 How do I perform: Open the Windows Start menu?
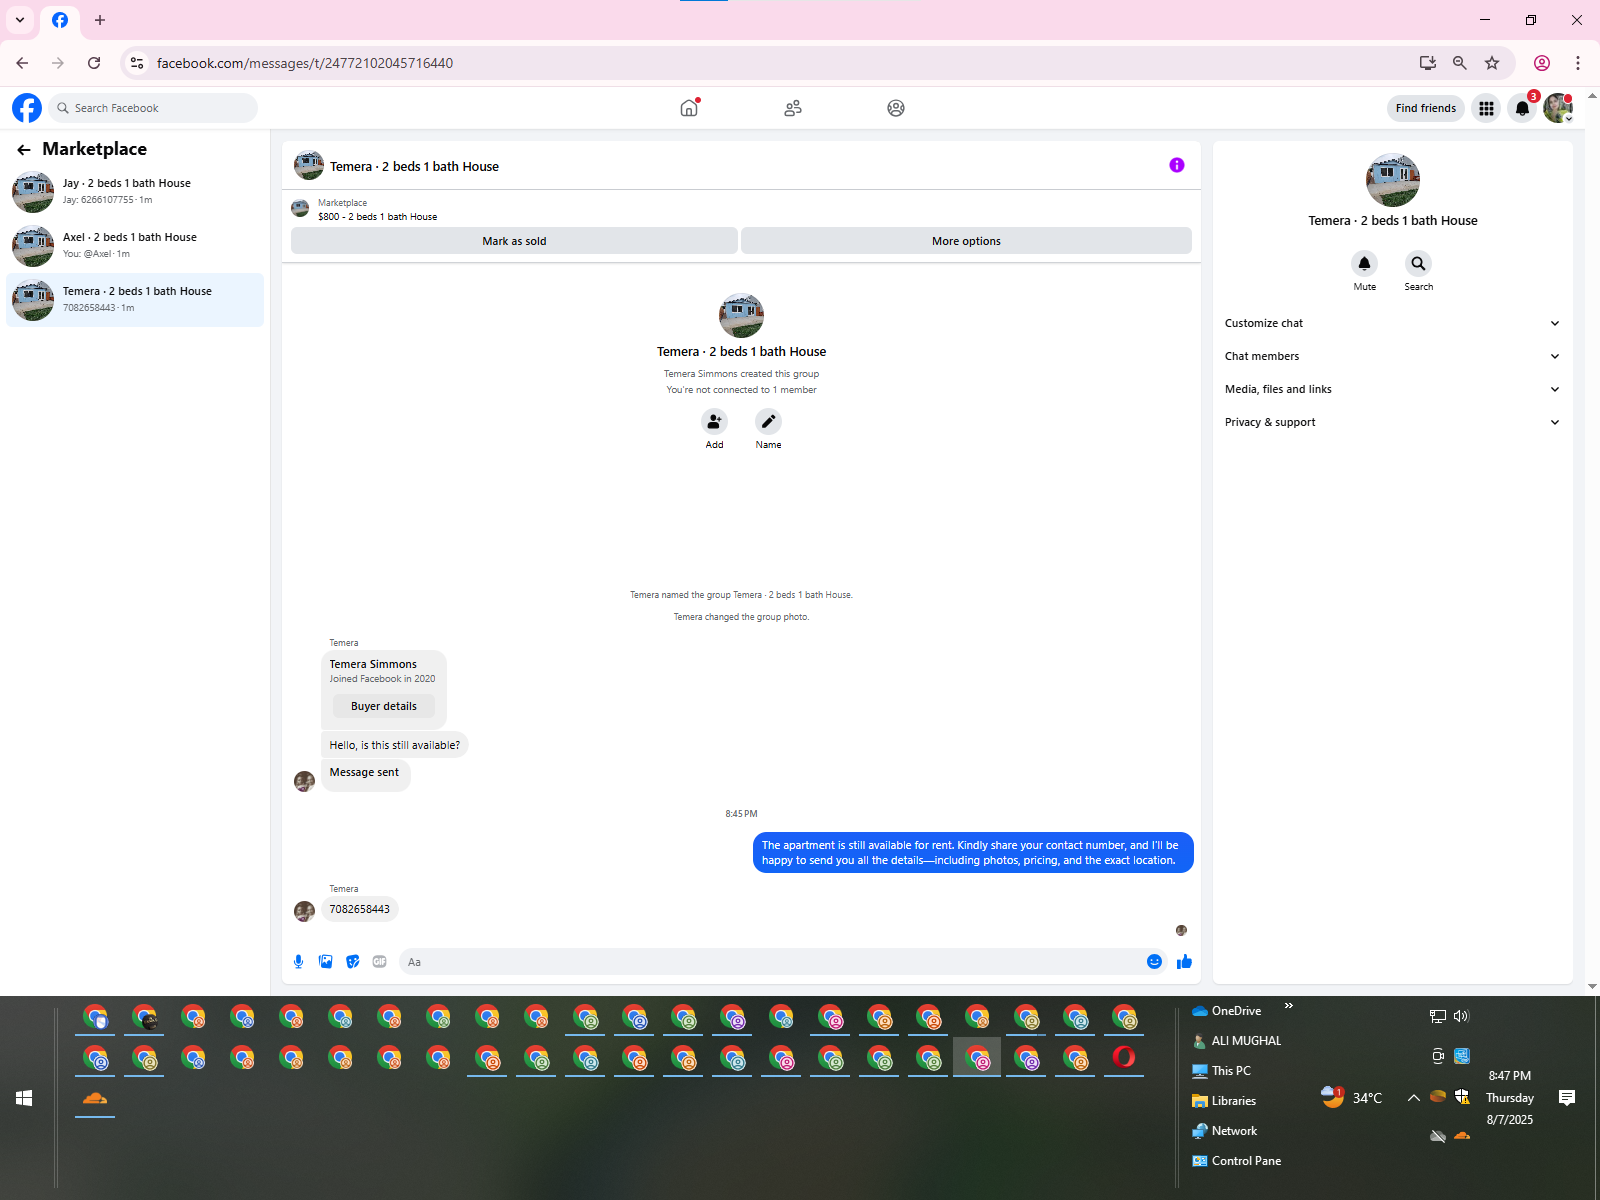pyautogui.click(x=24, y=1098)
